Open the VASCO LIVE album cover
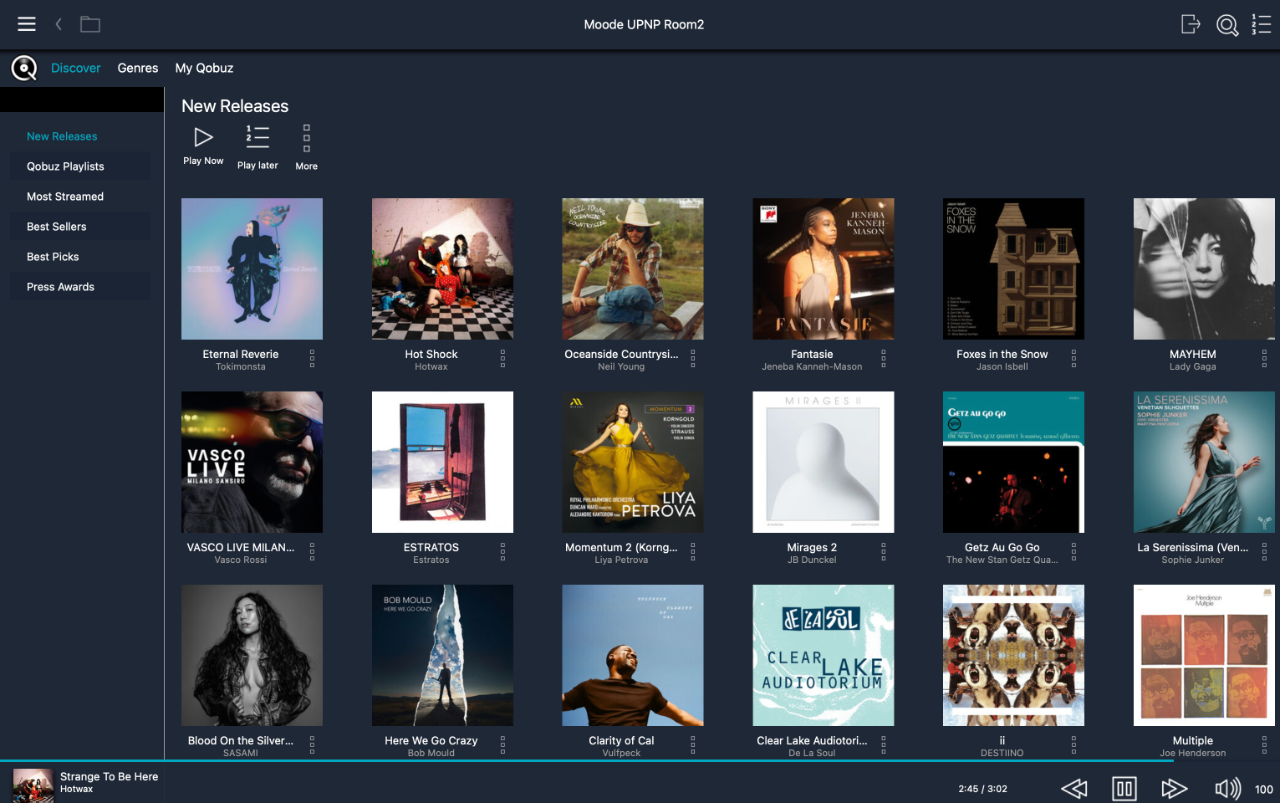Viewport: 1280px width, 803px height. [x=252, y=462]
